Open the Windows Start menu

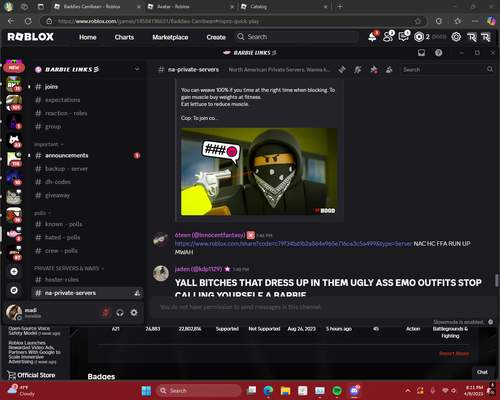point(146,391)
